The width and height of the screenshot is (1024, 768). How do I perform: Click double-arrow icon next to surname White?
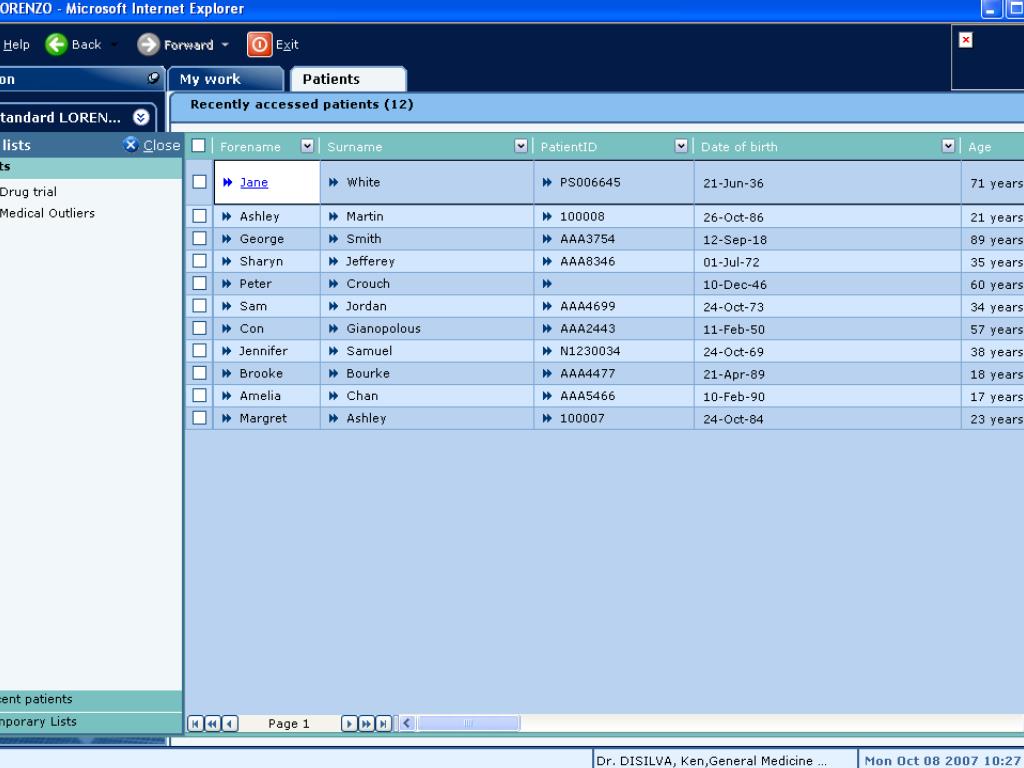coord(334,182)
